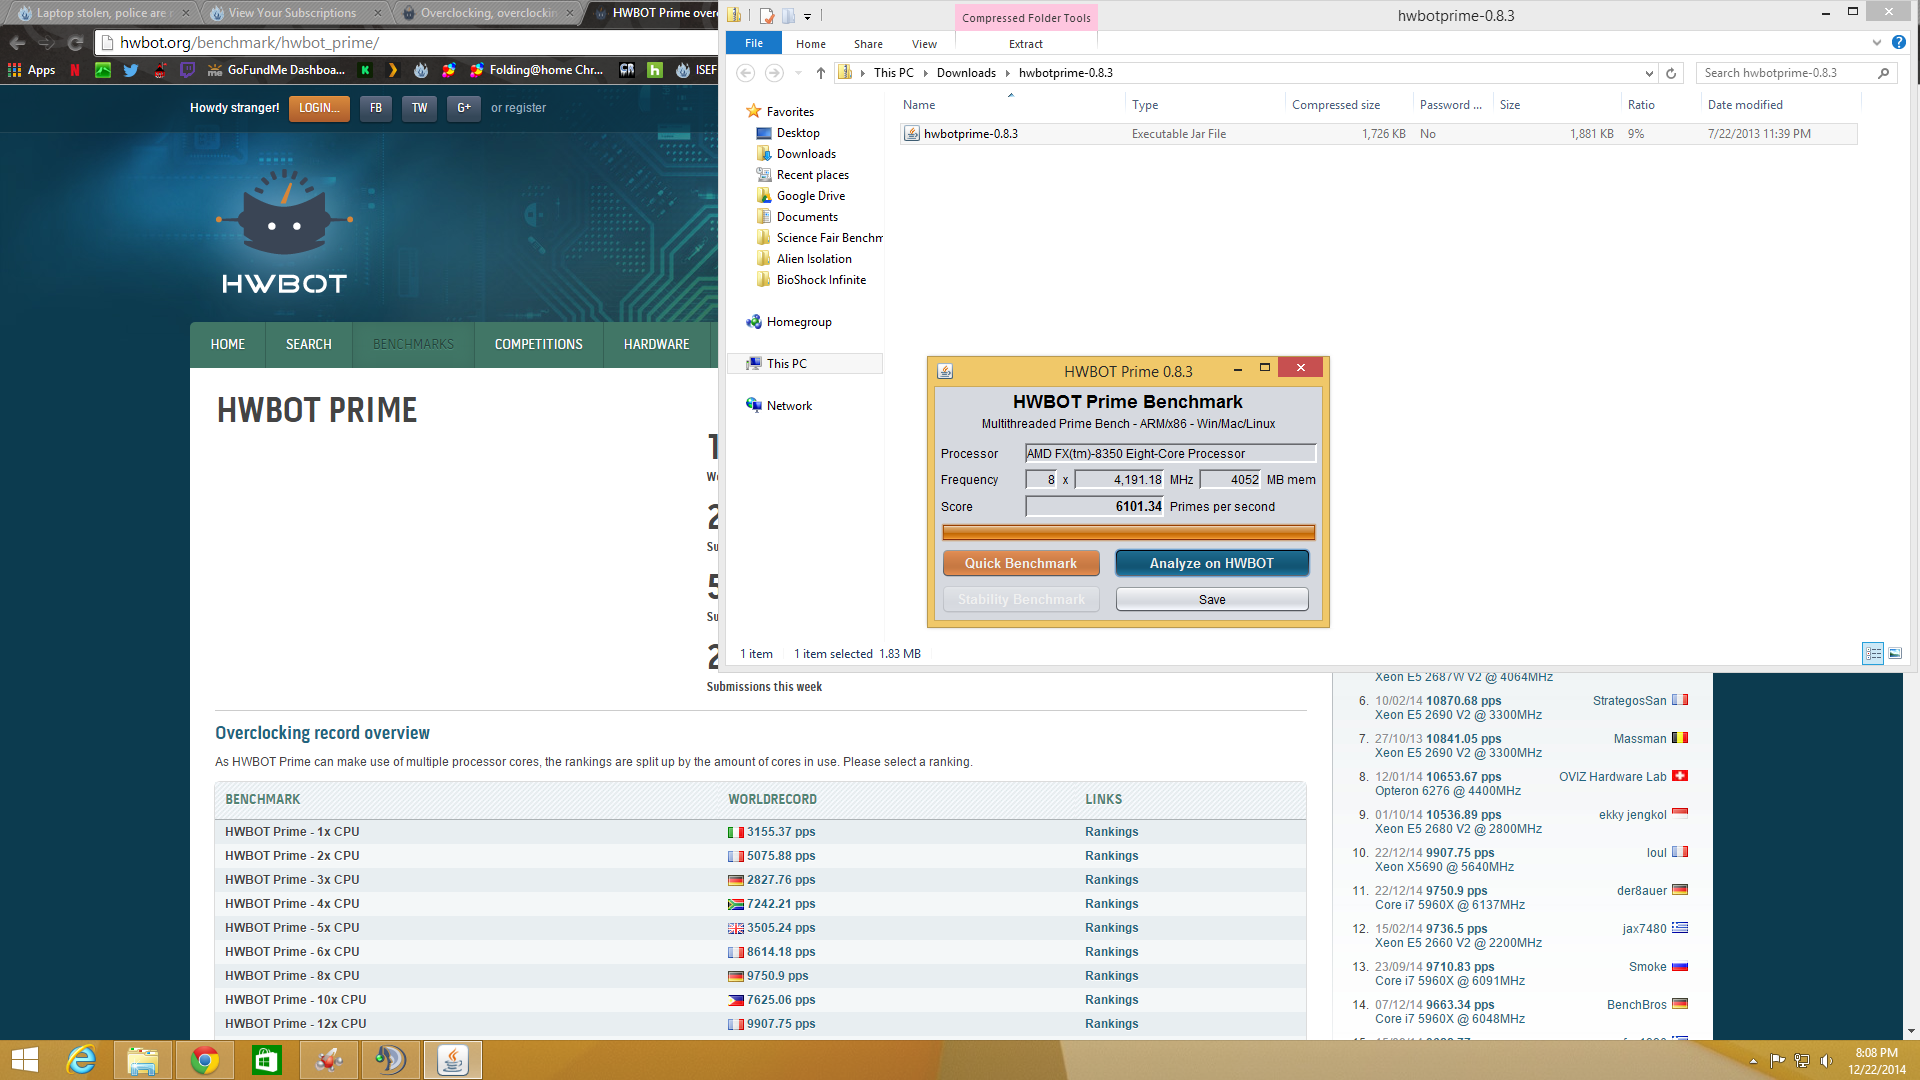This screenshot has width=1920, height=1080.
Task: Click the orange LOGIN button
Action: click(319, 108)
